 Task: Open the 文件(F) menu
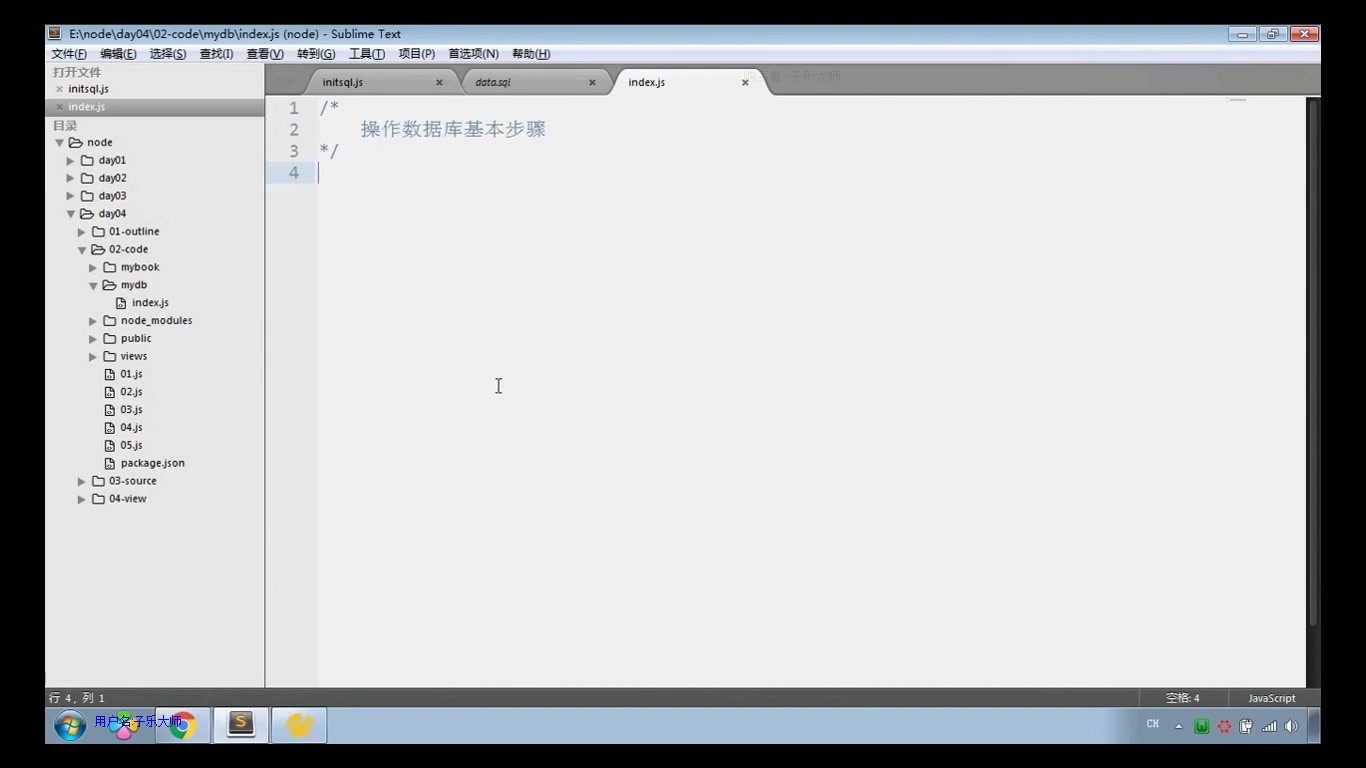click(69, 54)
